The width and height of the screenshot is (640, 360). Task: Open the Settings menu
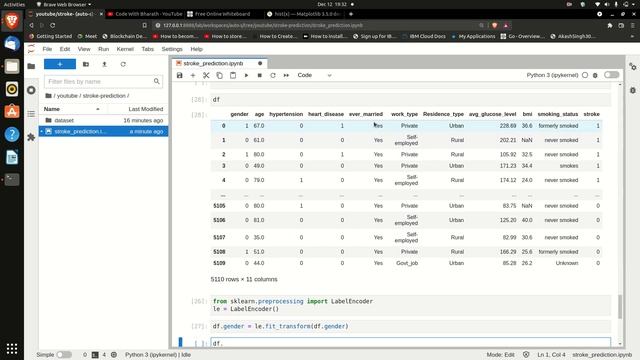[172, 49]
